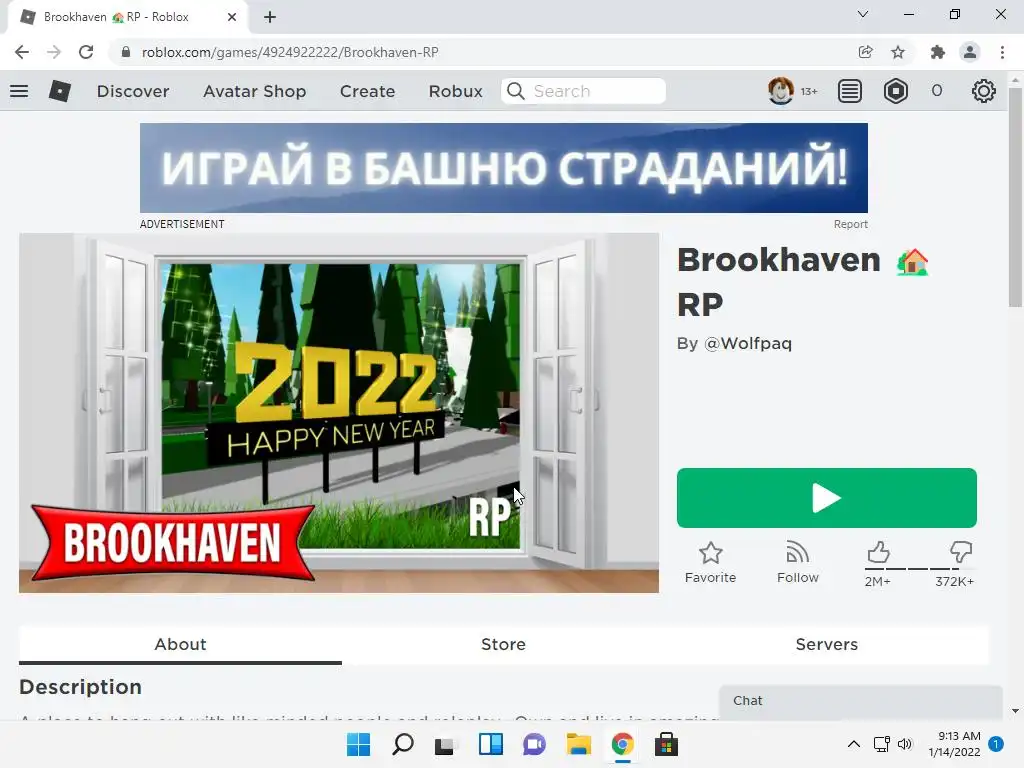Click the browser Back arrow
Image resolution: width=1024 pixels, height=768 pixels.
tap(22, 52)
